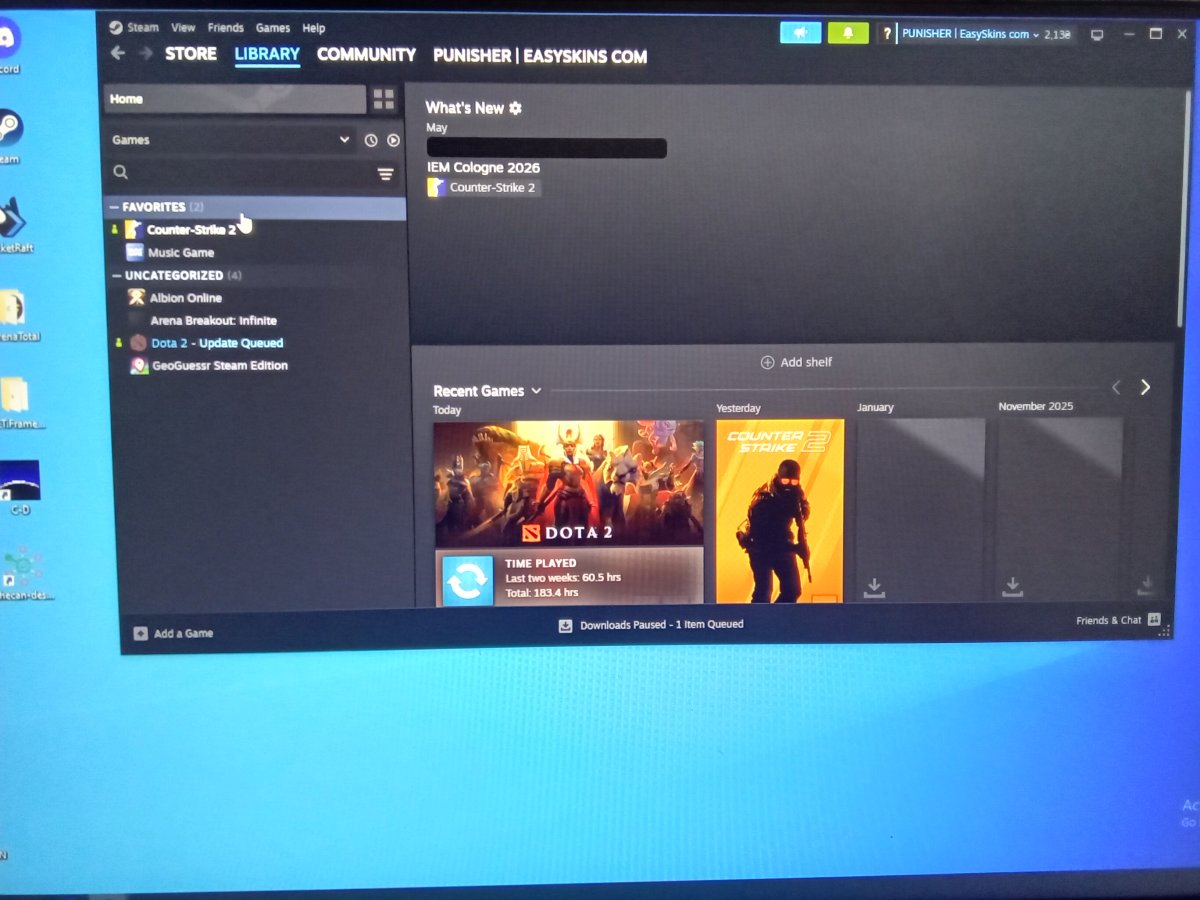This screenshot has width=1200, height=900.
Task: Select GeoGuessr Steam Edition in the list
Action: click(220, 366)
